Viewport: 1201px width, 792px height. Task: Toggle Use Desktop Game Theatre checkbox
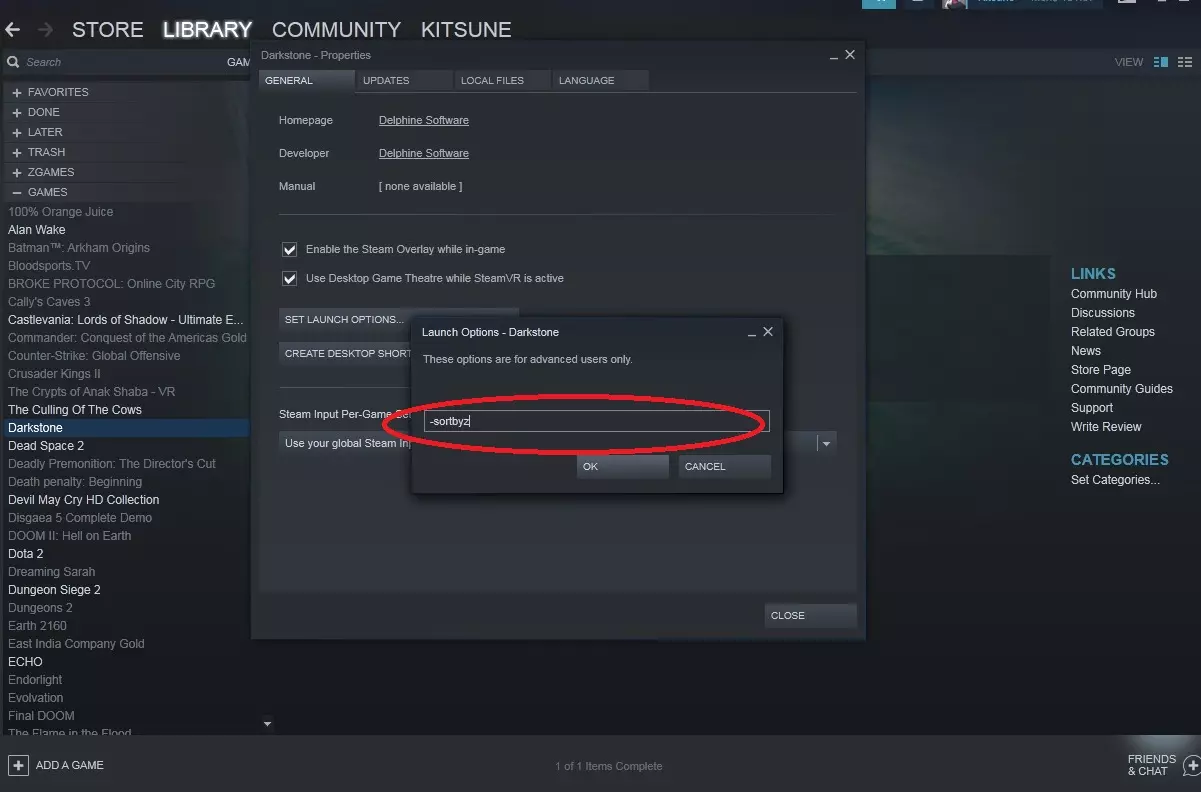pos(290,278)
